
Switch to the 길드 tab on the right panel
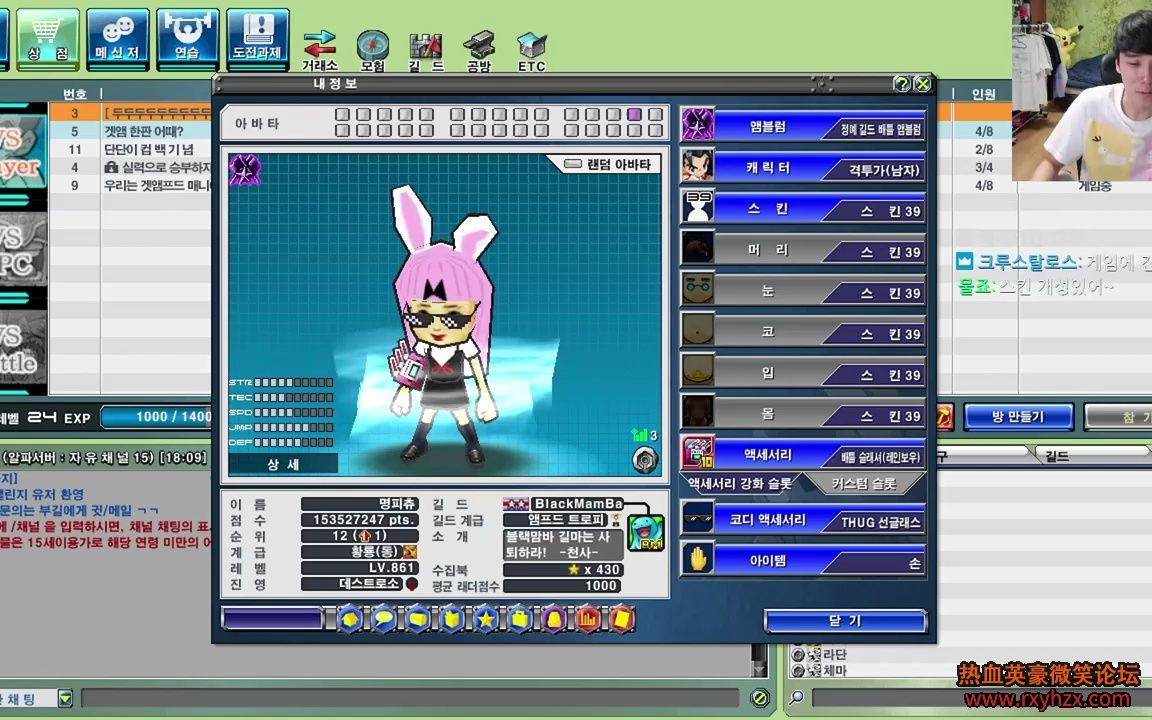(1056, 456)
